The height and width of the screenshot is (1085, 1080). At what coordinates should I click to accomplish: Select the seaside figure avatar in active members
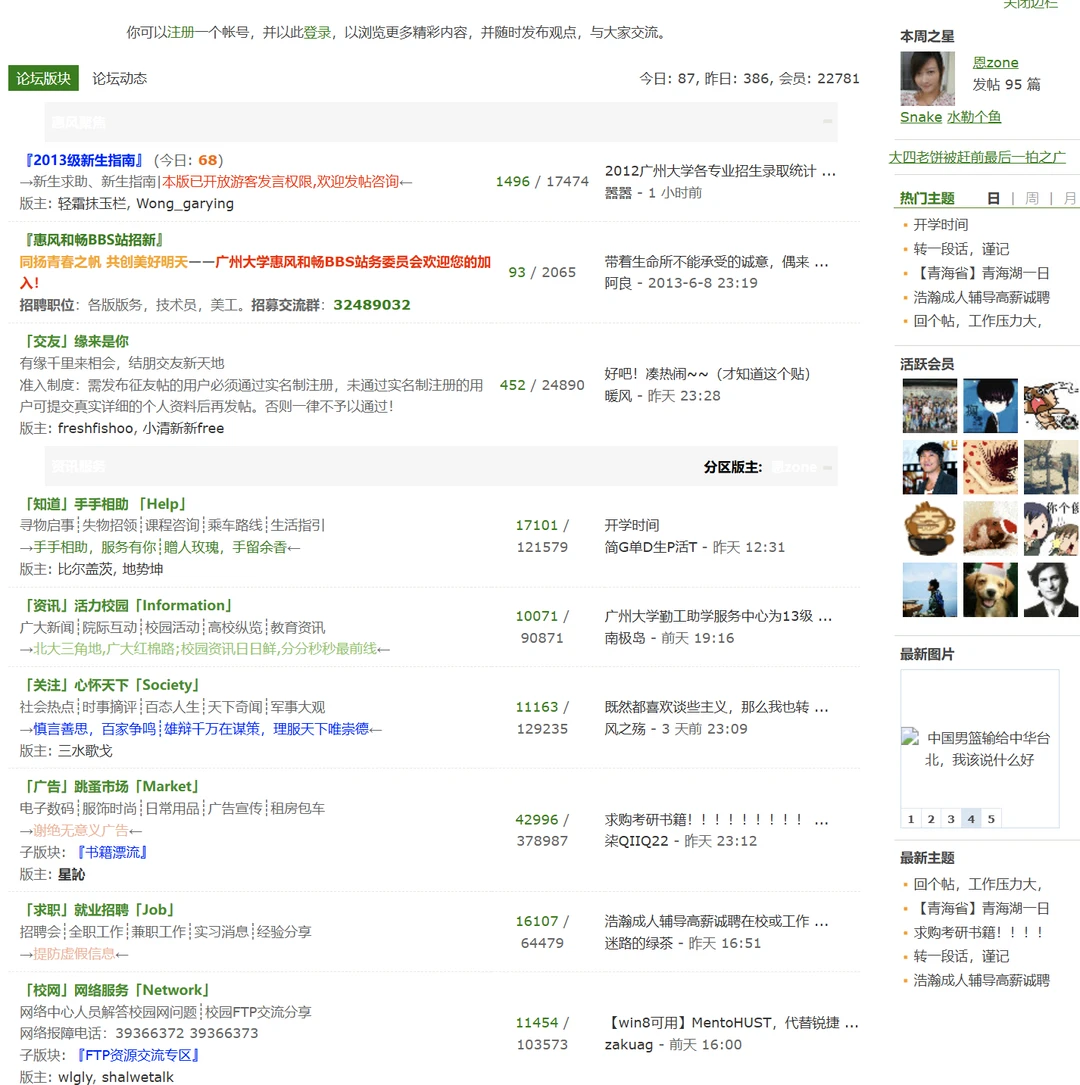click(929, 588)
